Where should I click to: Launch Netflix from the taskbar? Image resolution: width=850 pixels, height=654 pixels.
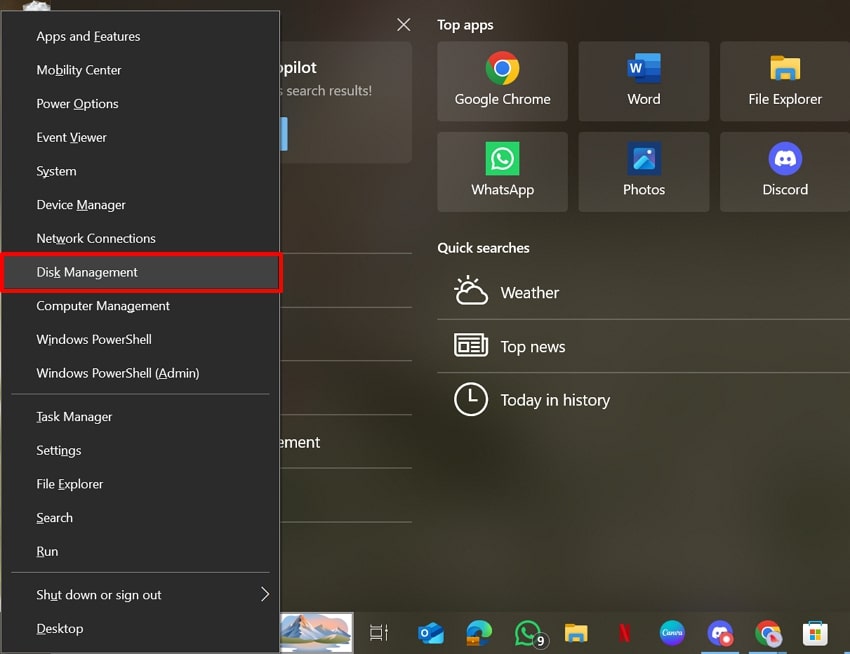tap(624, 633)
